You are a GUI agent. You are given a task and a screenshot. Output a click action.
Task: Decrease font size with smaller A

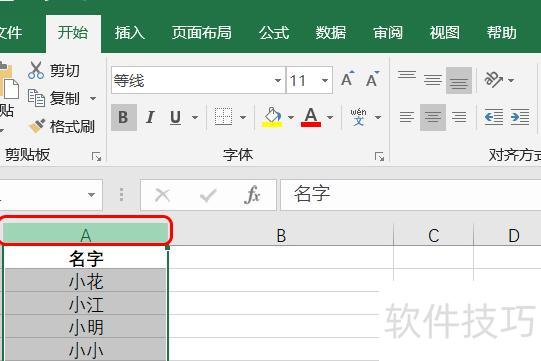373,79
